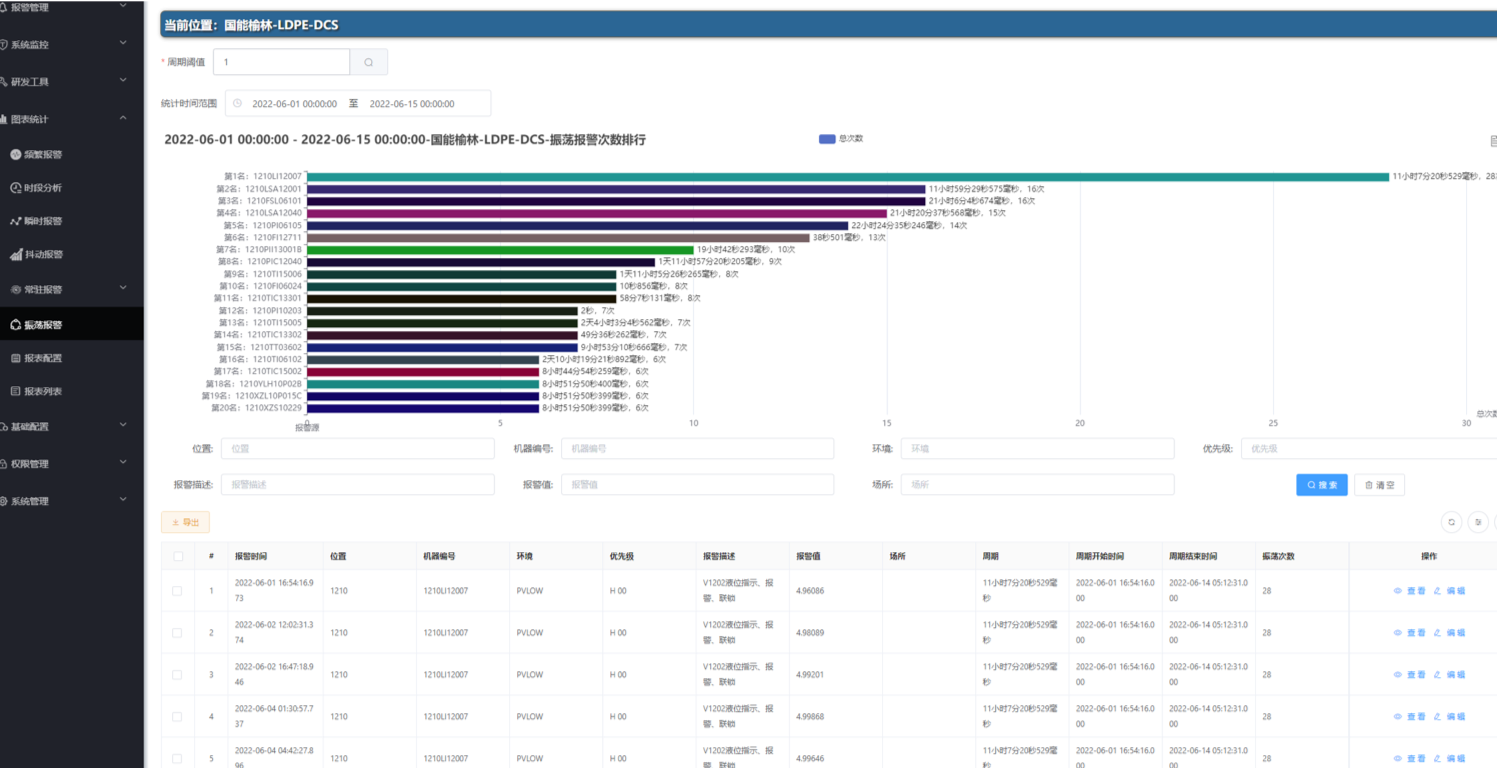
Task: Open 抖动报警 in the sidebar
Action: [42, 255]
